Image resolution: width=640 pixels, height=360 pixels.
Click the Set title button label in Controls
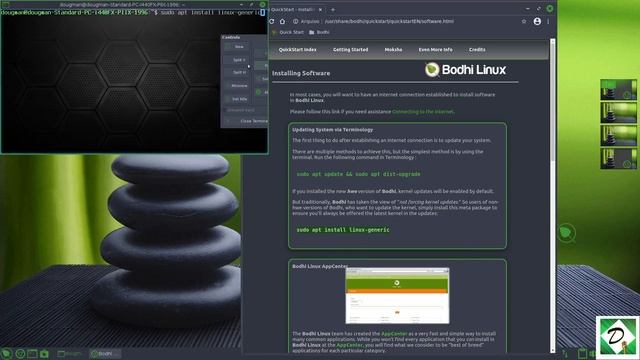pos(240,99)
